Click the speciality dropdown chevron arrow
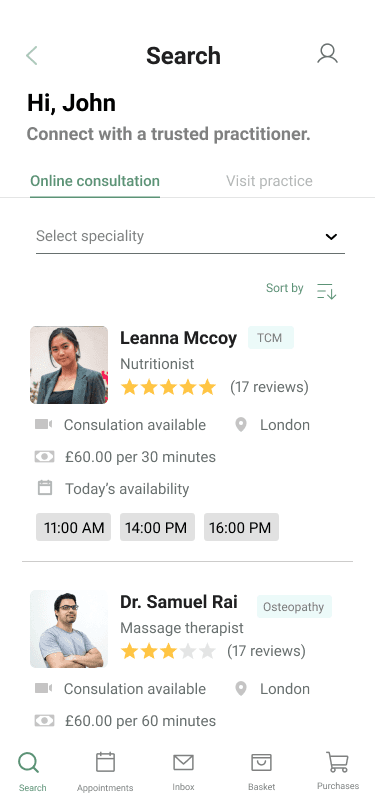 click(x=331, y=237)
